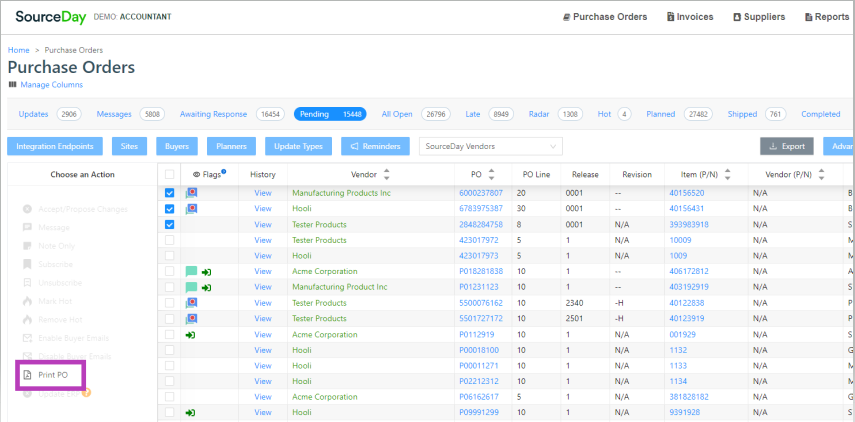
Task: Uncheck the row for PO 6000237807
Action: [x=170, y=193]
